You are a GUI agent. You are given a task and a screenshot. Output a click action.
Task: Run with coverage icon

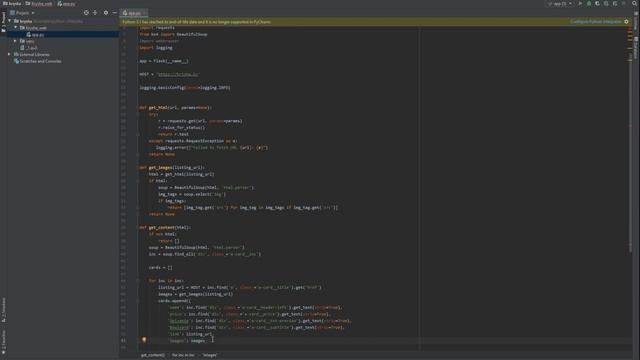(x=597, y=4)
